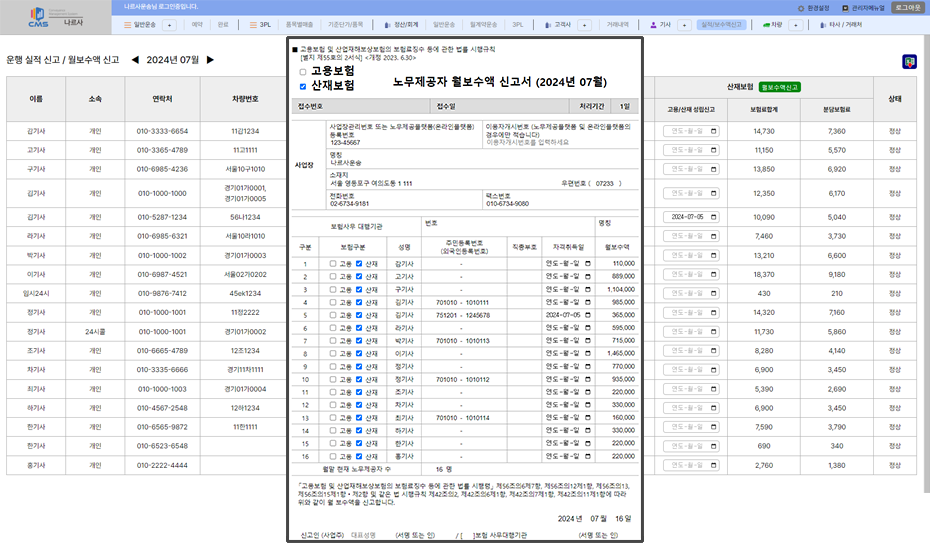The image size is (930, 550).
Task: Click phone number 010-3333-6654
Action: (x=163, y=131)
